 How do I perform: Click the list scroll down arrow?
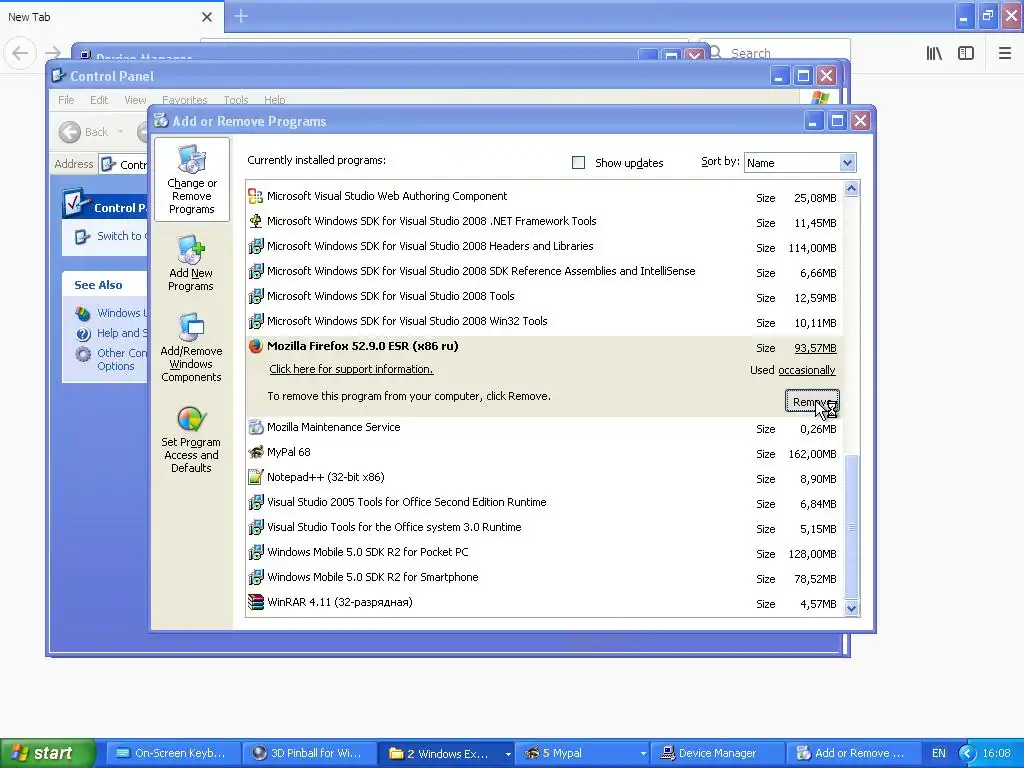(852, 609)
